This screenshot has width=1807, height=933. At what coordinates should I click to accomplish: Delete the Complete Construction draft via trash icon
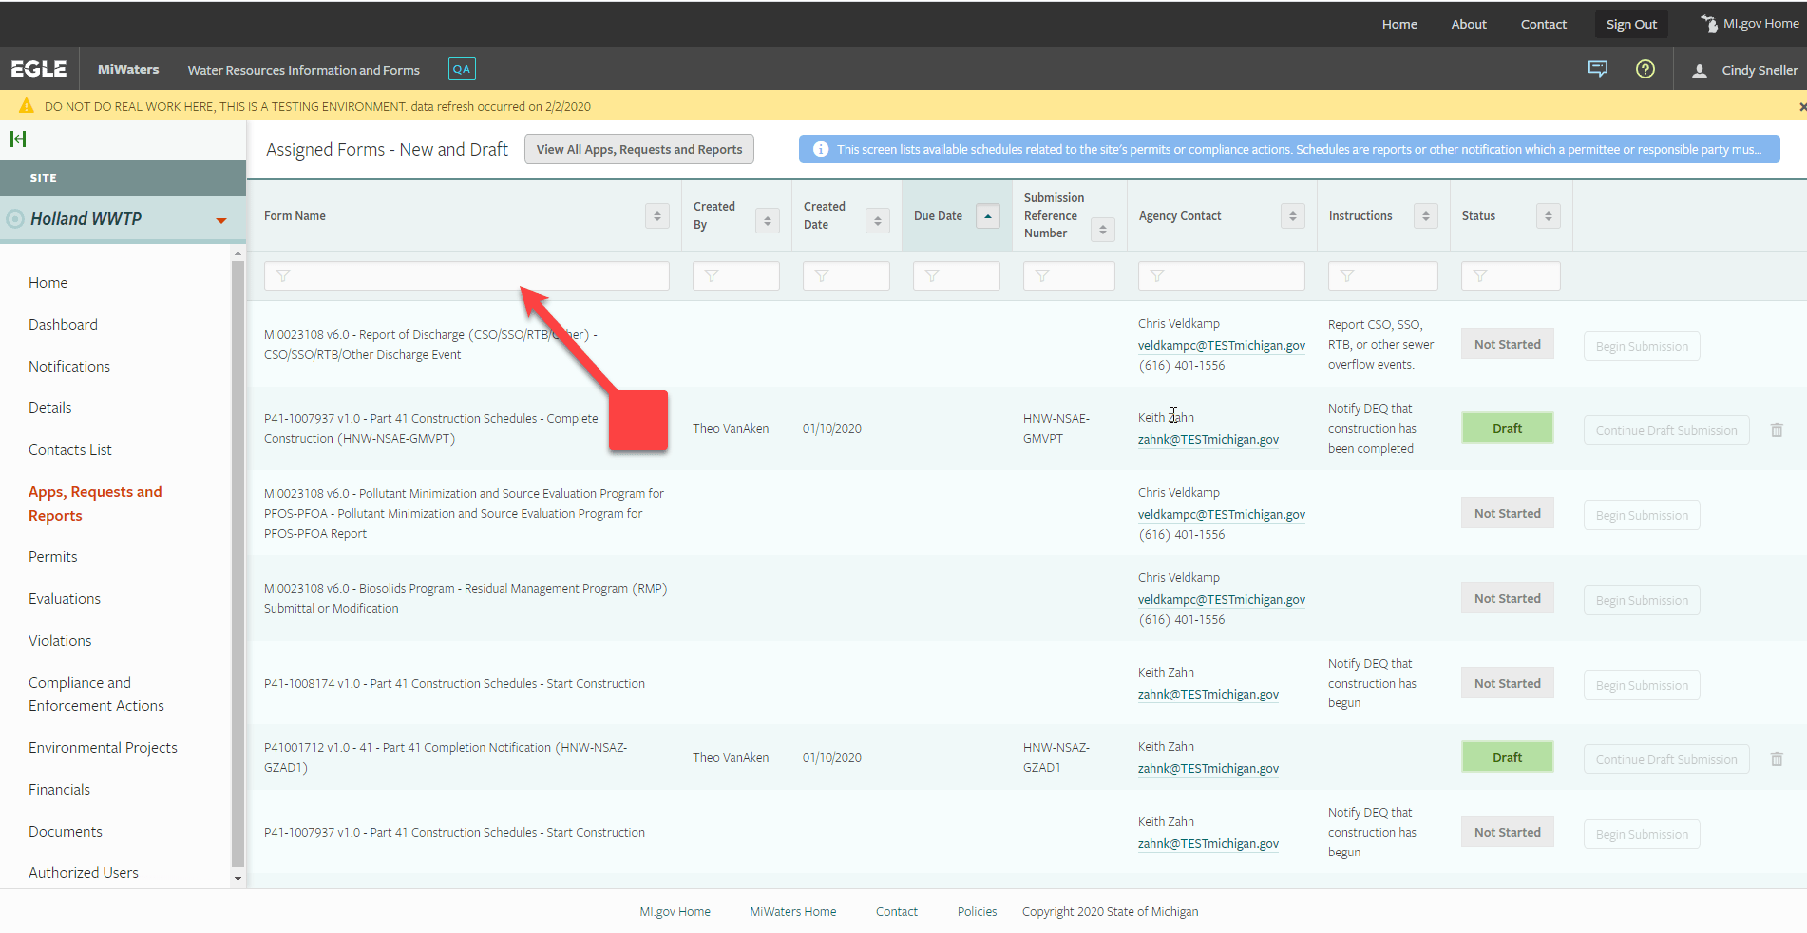(1777, 430)
